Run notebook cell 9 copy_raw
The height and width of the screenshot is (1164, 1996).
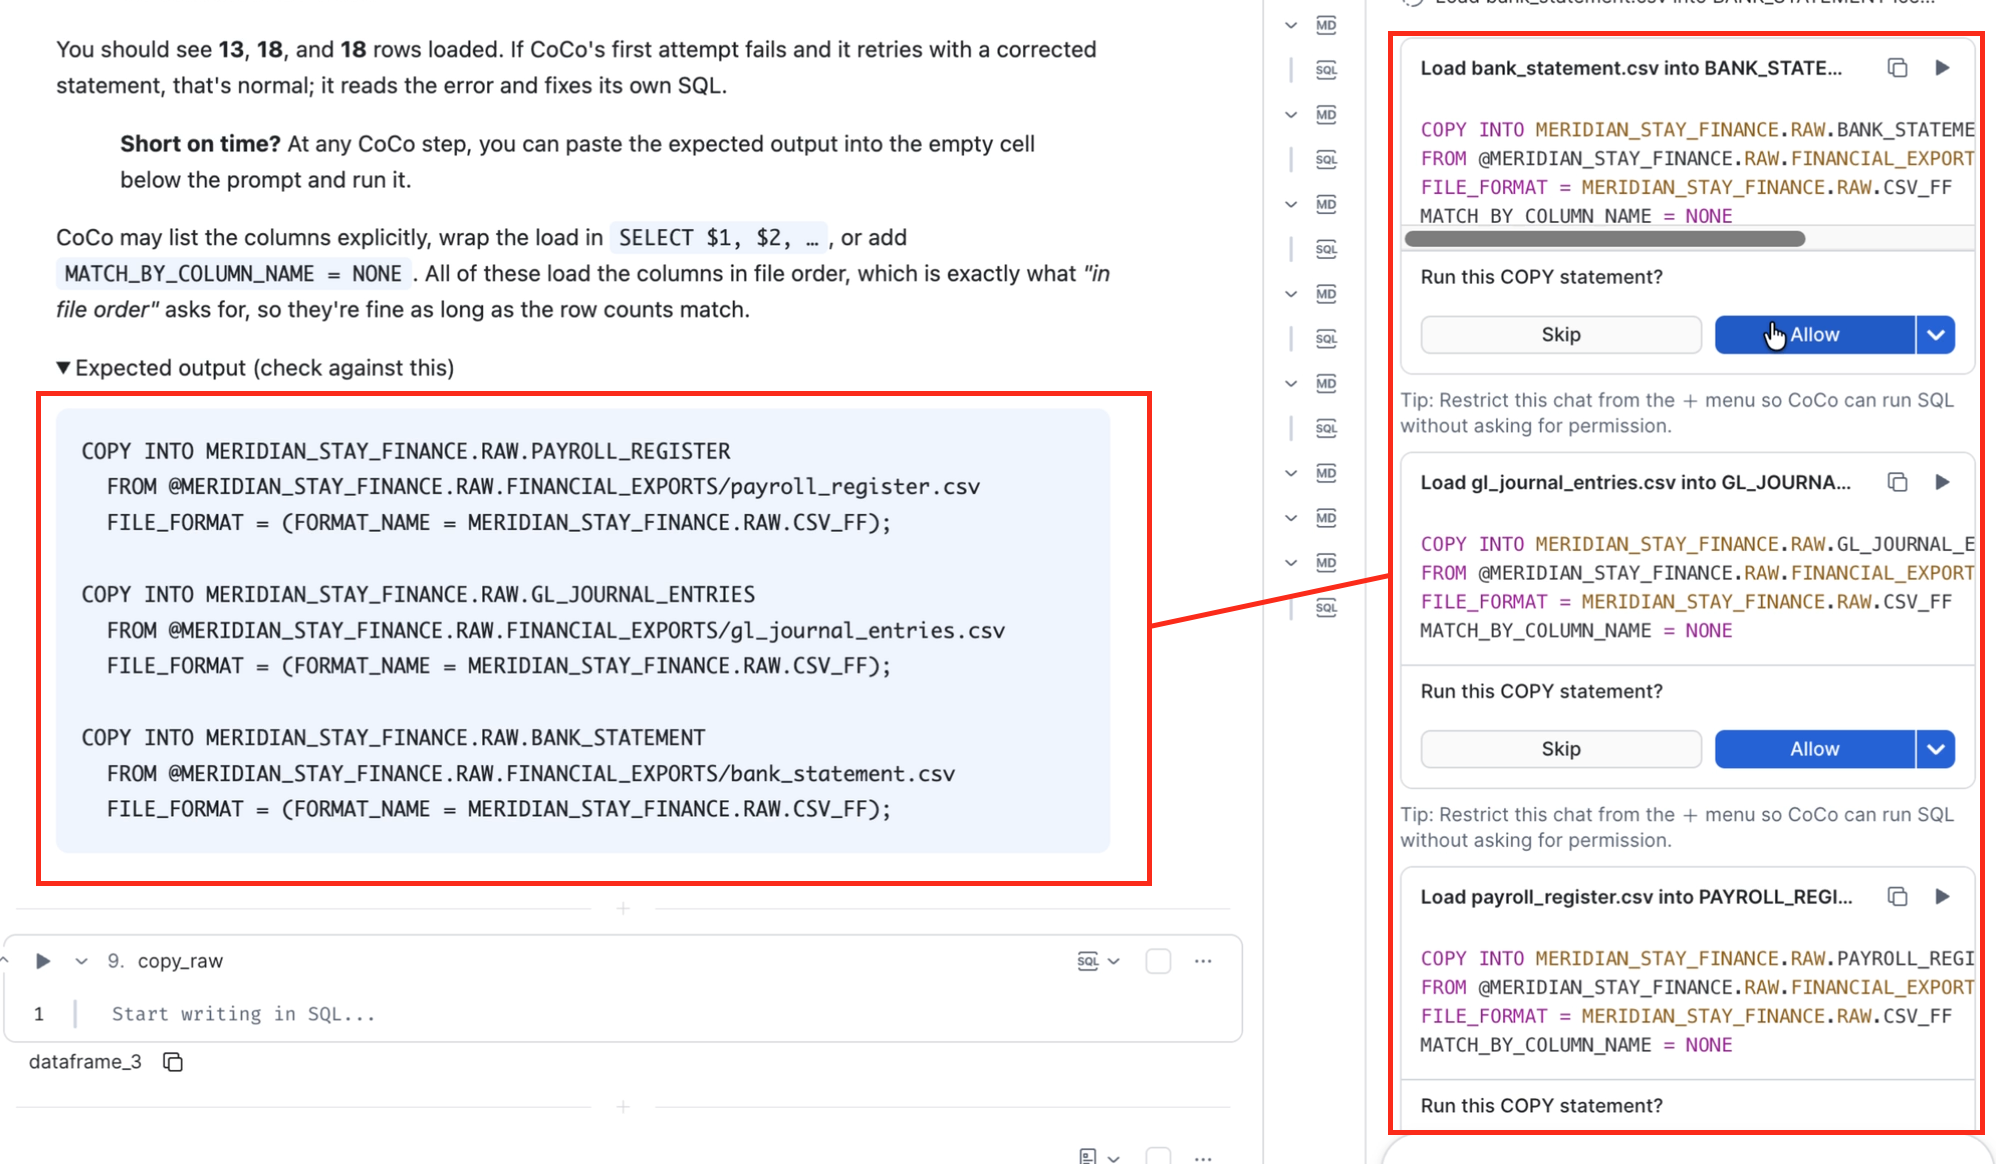[x=42, y=961]
